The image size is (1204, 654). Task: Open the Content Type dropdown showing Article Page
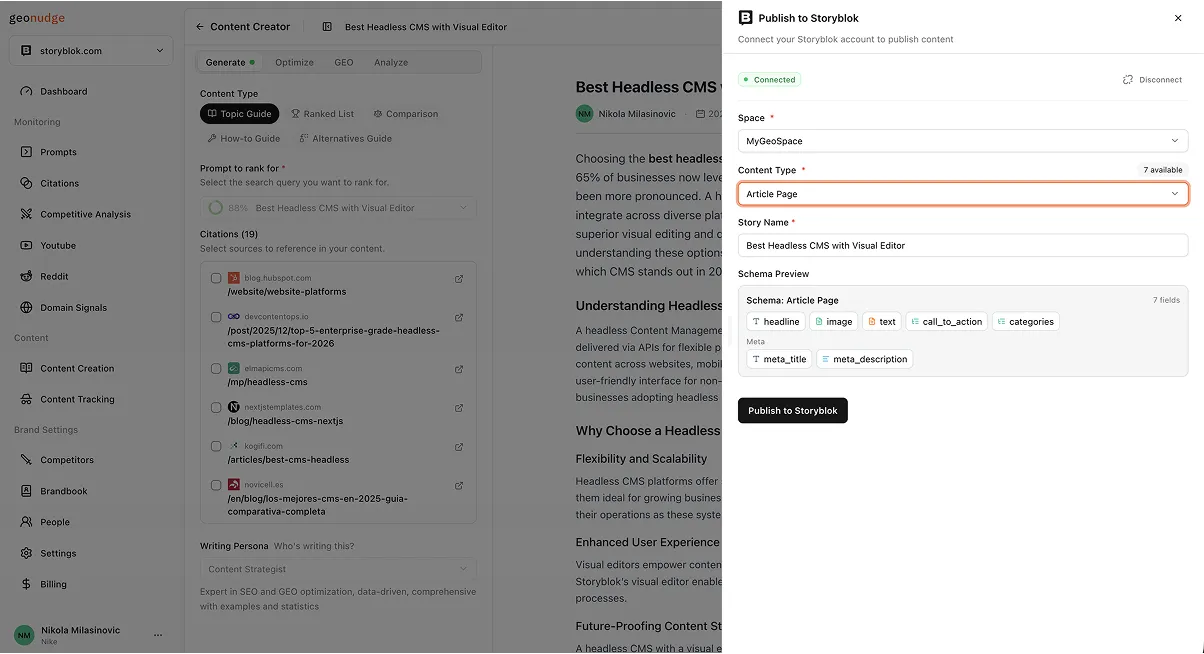click(961, 193)
